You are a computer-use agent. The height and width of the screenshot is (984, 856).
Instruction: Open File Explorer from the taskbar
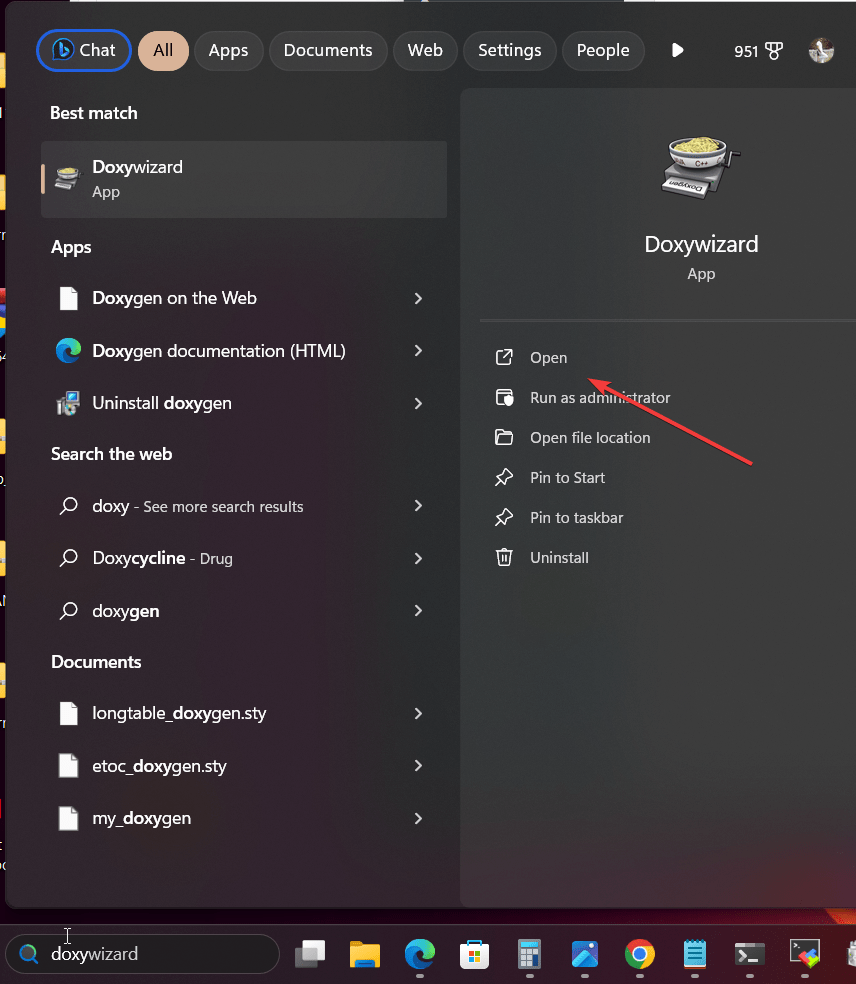pos(364,955)
